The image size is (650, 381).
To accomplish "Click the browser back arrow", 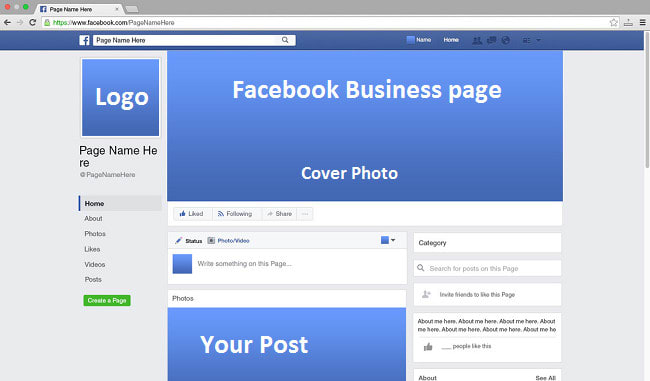I will [7, 22].
